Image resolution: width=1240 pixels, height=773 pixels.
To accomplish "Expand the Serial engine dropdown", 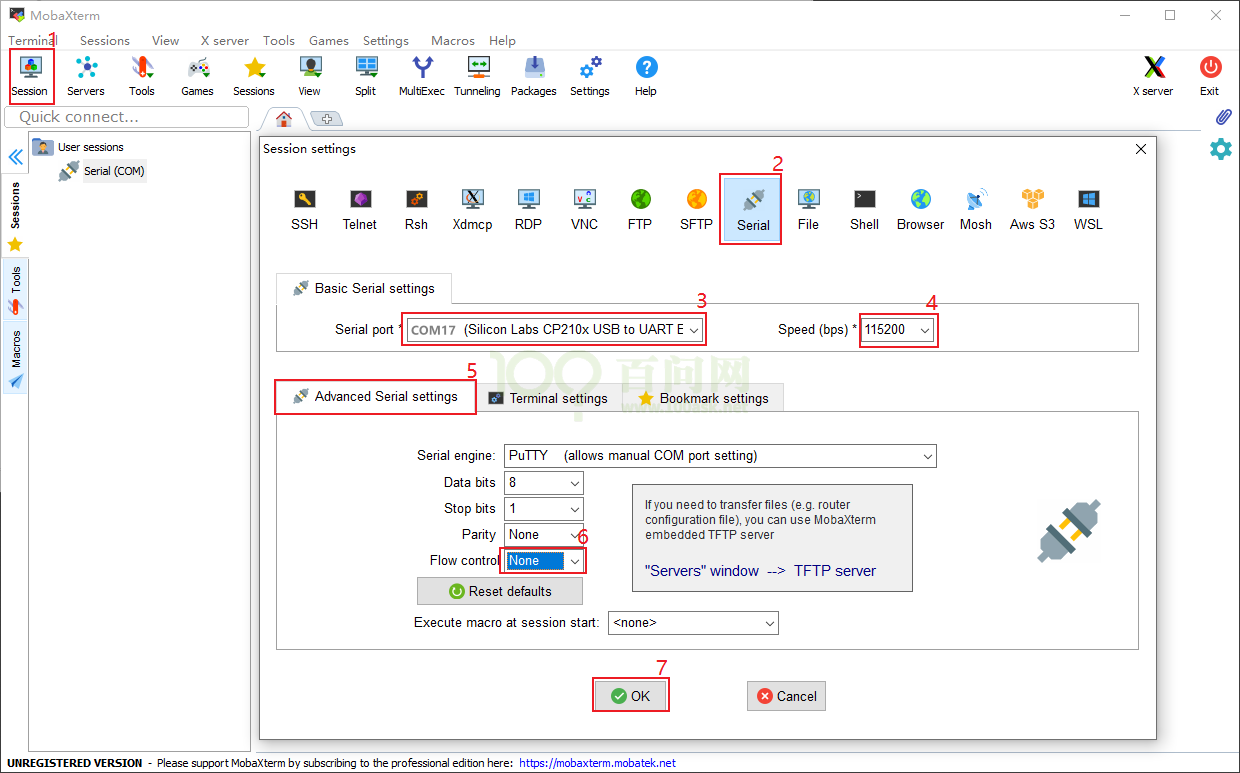I will (720, 456).
